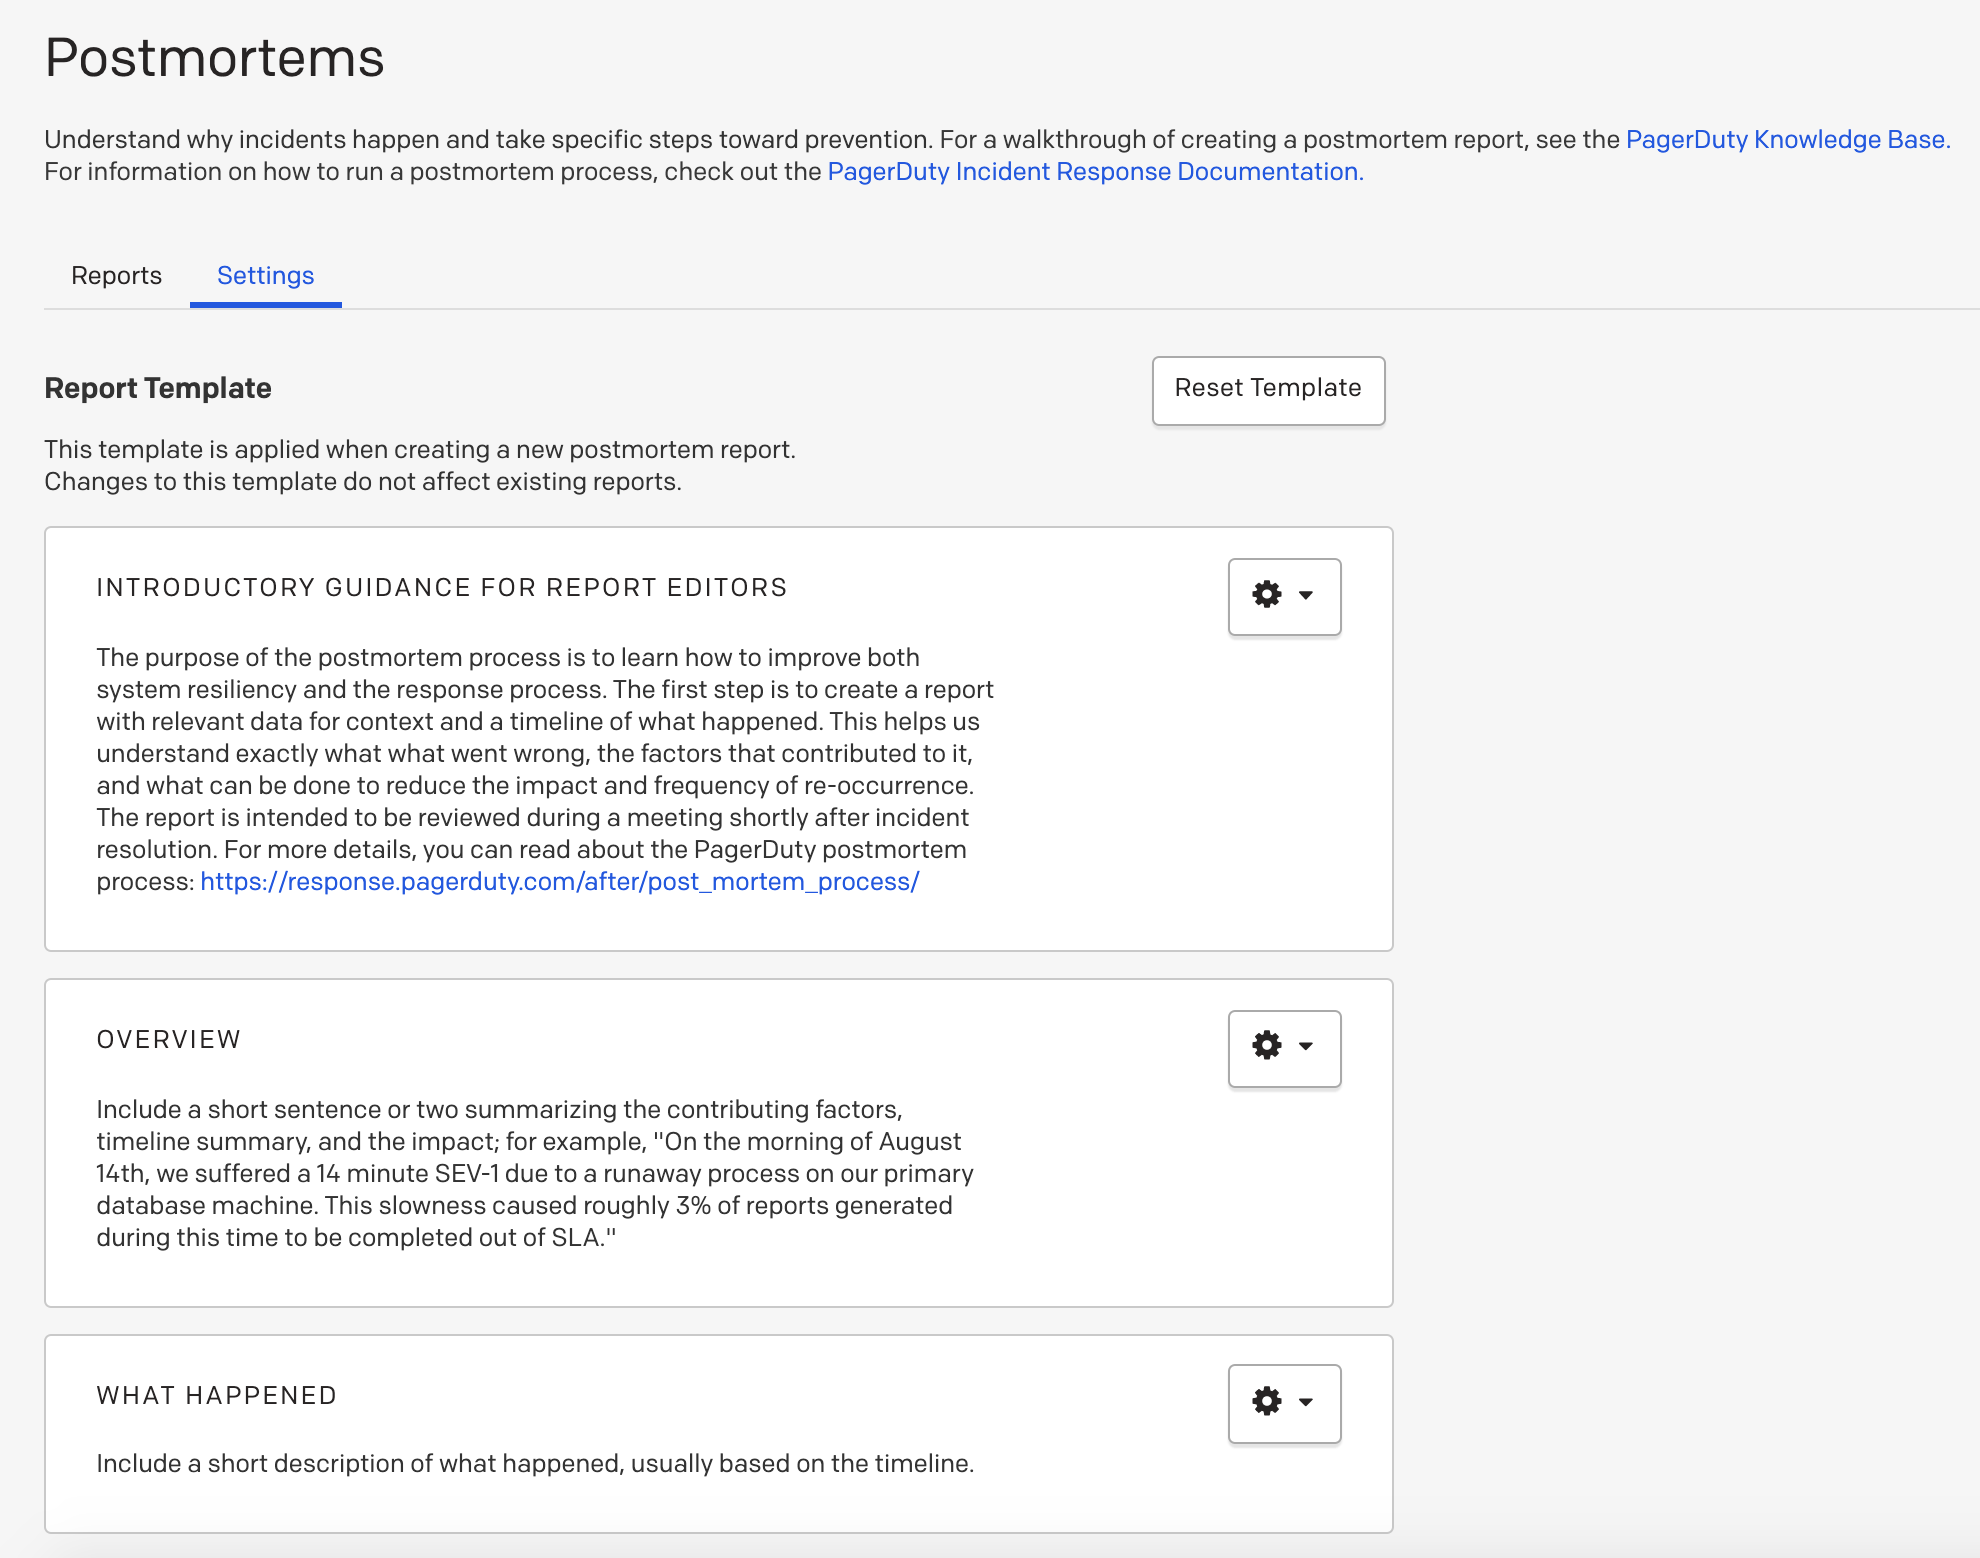Click gear icon in What Happened section
Image resolution: width=1980 pixels, height=1558 pixels.
click(1266, 1402)
